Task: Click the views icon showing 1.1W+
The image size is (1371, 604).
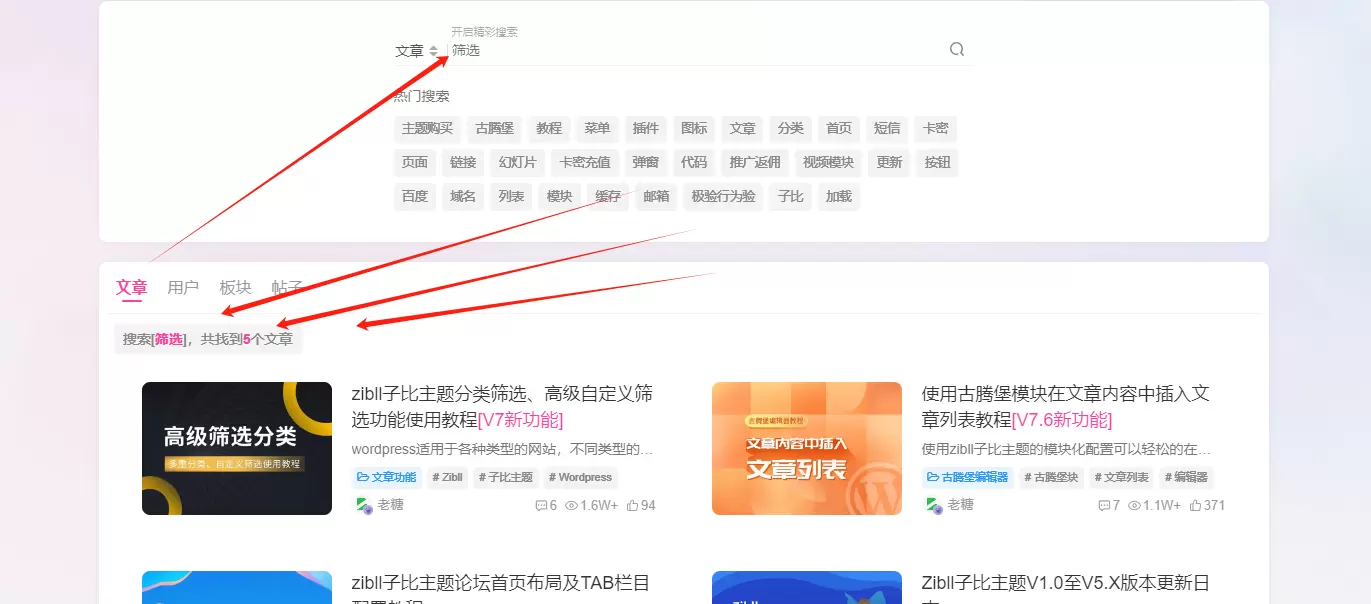Action: 1134,506
